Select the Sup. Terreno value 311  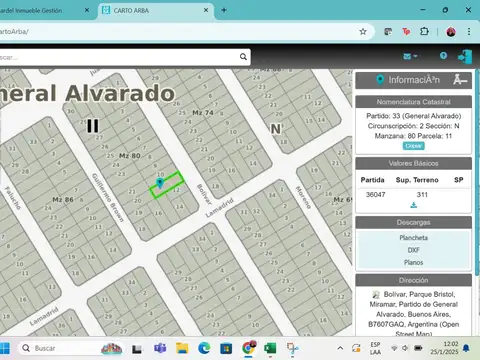422,195
